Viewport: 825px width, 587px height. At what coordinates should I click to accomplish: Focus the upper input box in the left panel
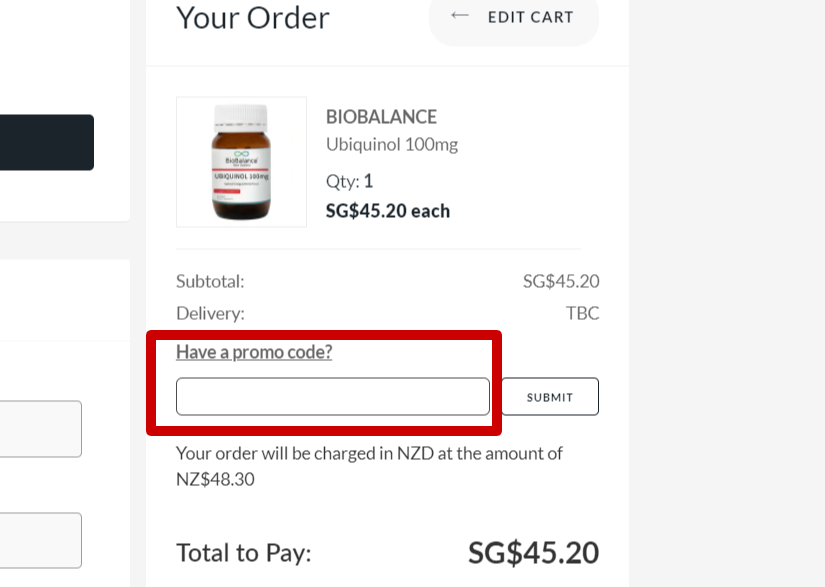pos(41,429)
